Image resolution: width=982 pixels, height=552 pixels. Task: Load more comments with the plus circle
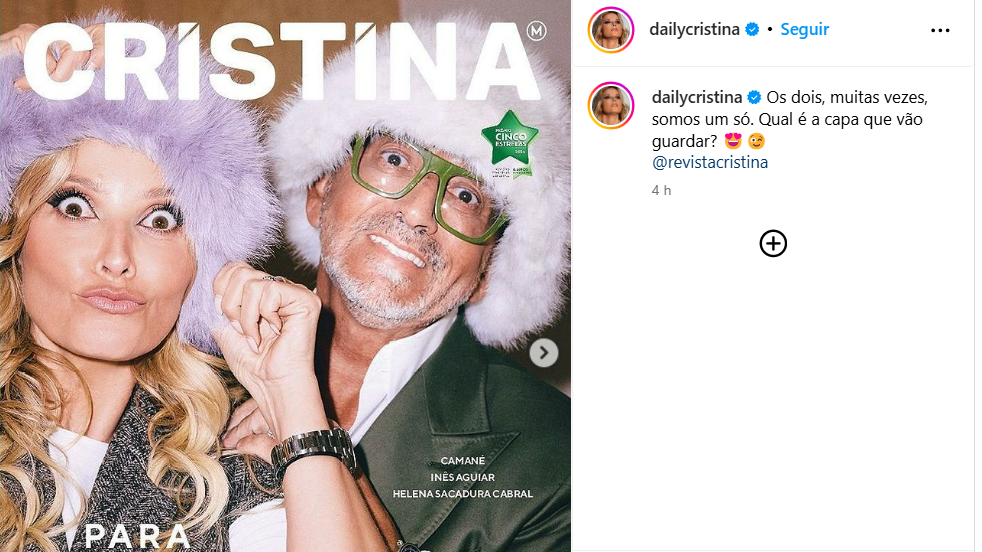(x=773, y=243)
